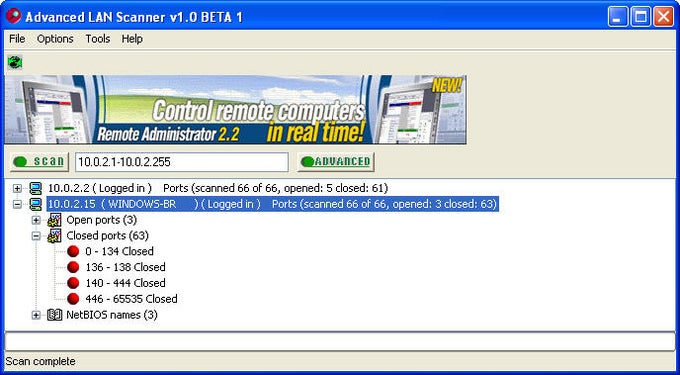Click the green refresh icon in the toolbar
The width and height of the screenshot is (680, 375).
[x=15, y=62]
